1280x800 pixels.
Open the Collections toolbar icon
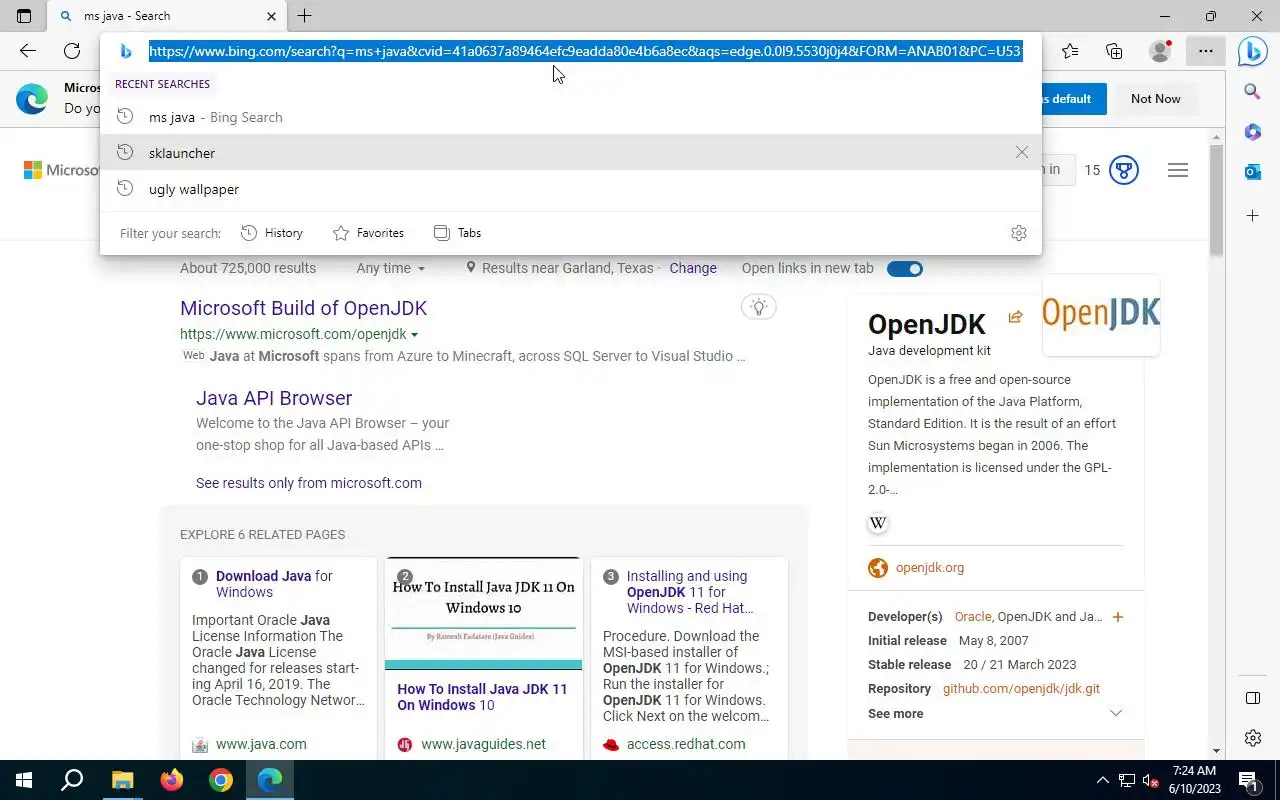pyautogui.click(x=1114, y=51)
